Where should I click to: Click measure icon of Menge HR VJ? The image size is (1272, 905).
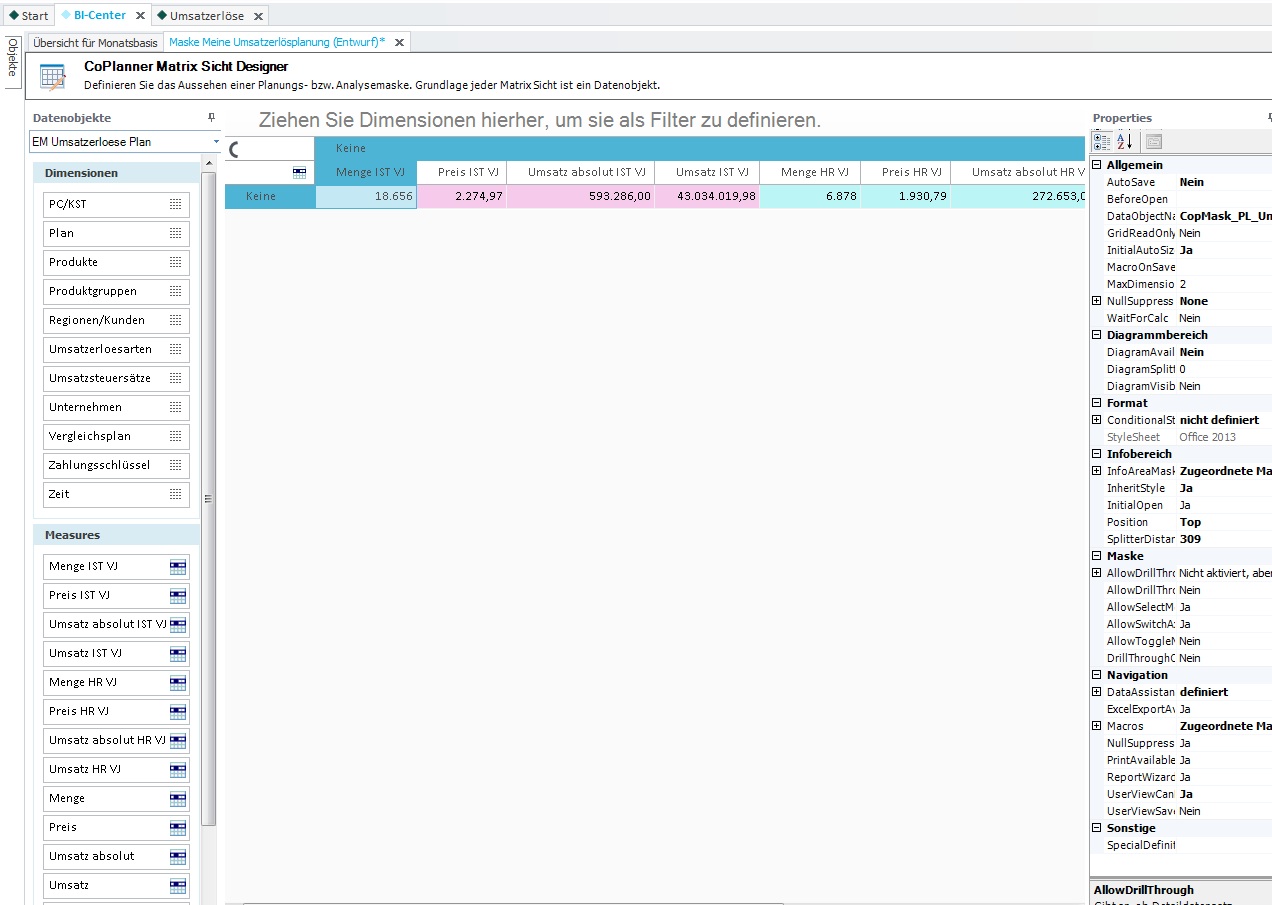[178, 682]
